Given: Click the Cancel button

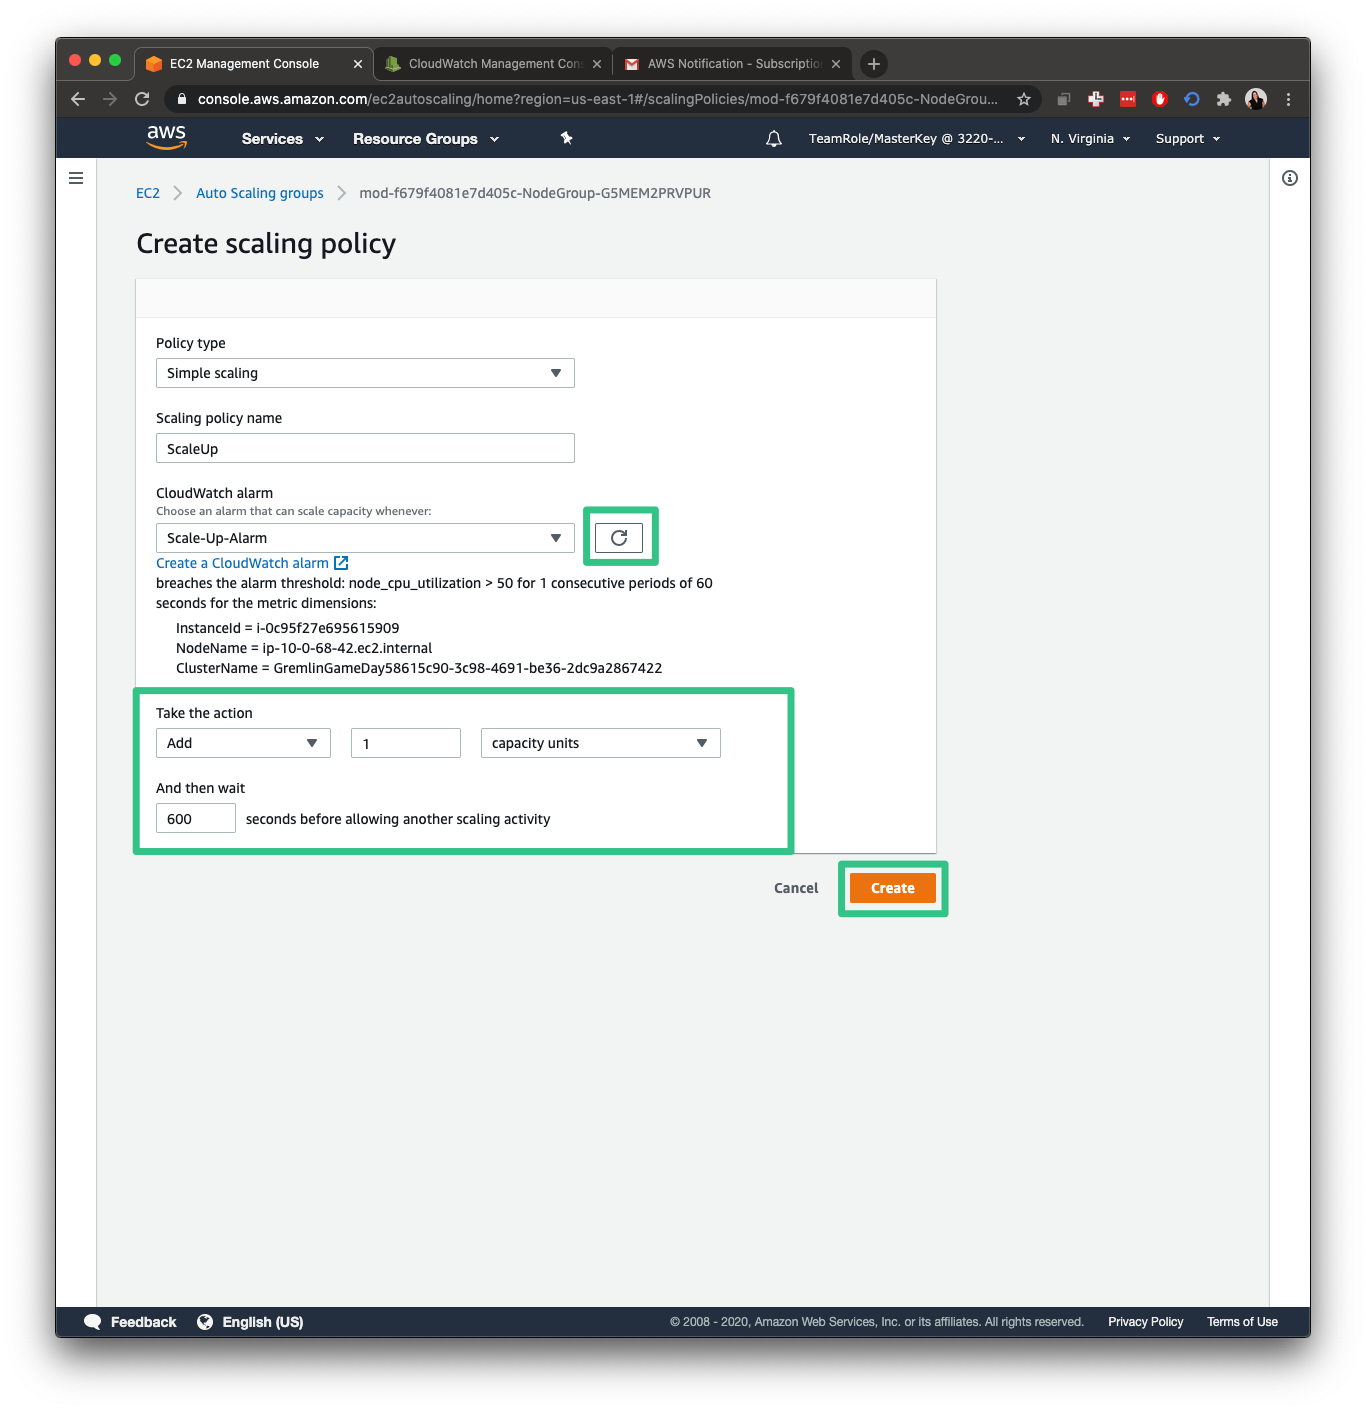Looking at the screenshot, I should (796, 888).
